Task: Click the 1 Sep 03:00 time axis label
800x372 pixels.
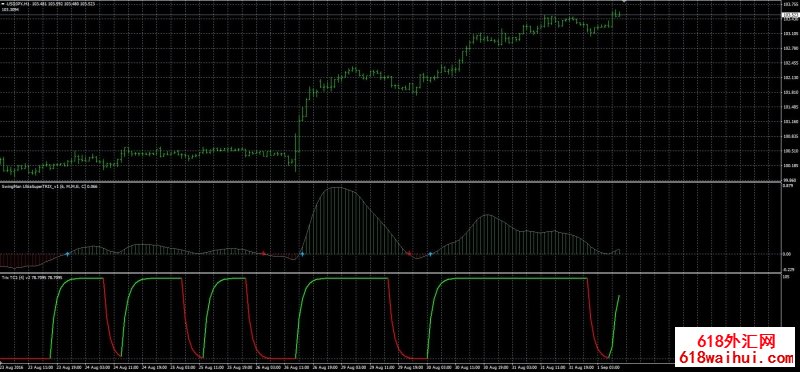Action: 609,367
